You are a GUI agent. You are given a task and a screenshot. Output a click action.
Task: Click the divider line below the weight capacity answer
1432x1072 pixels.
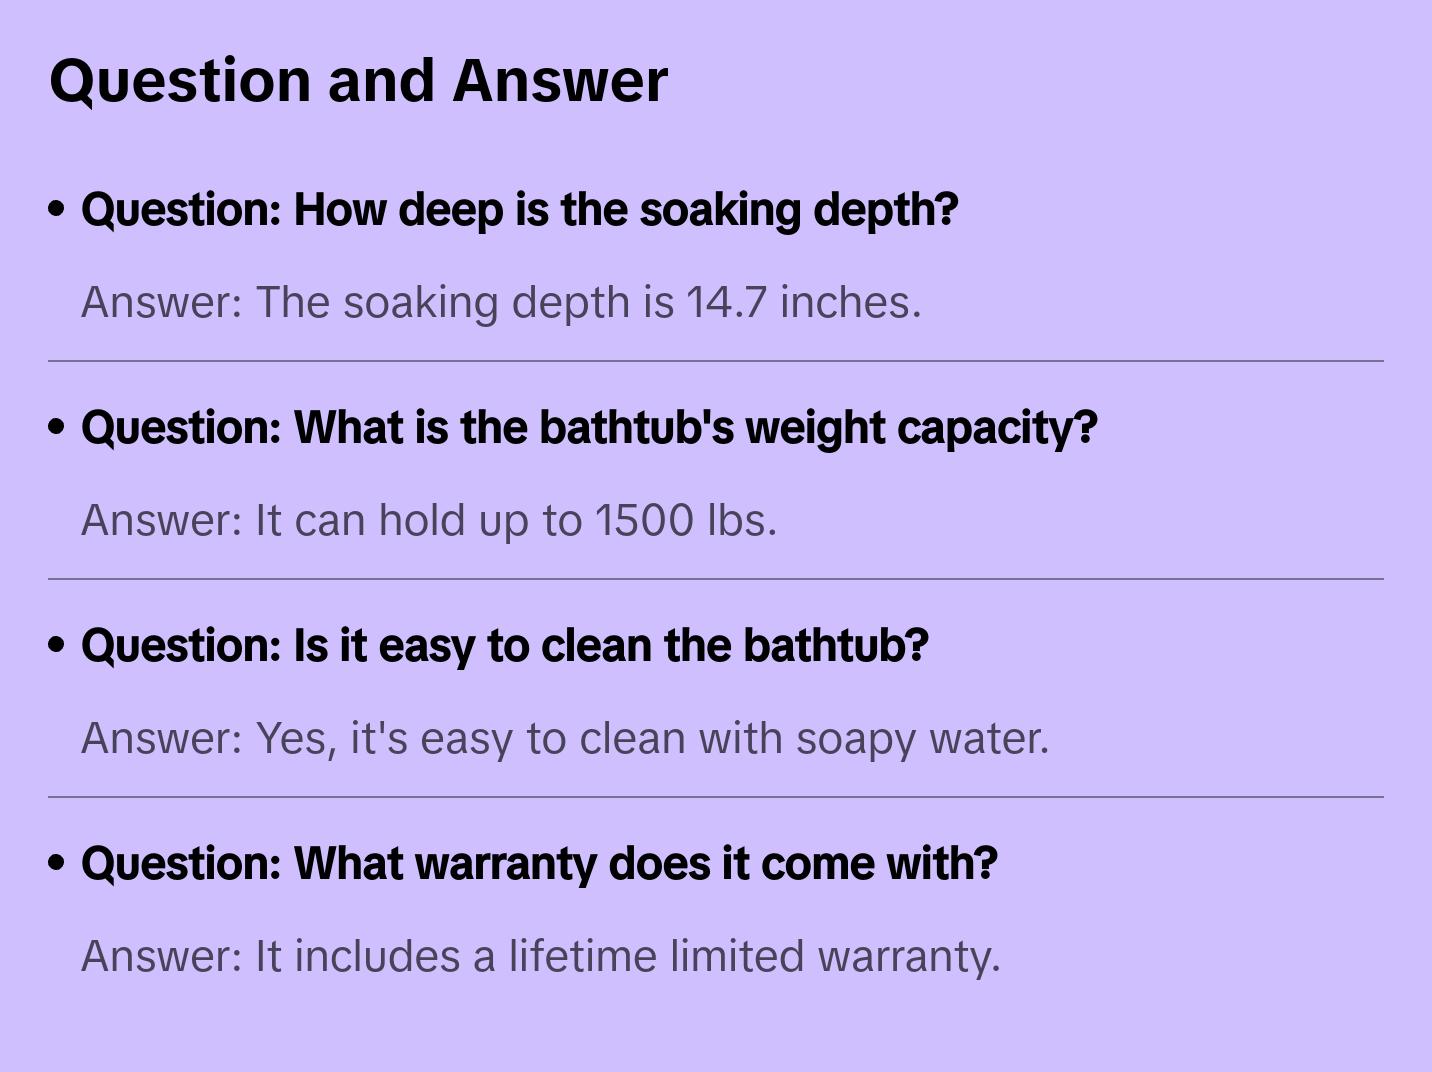pyautogui.click(x=716, y=579)
